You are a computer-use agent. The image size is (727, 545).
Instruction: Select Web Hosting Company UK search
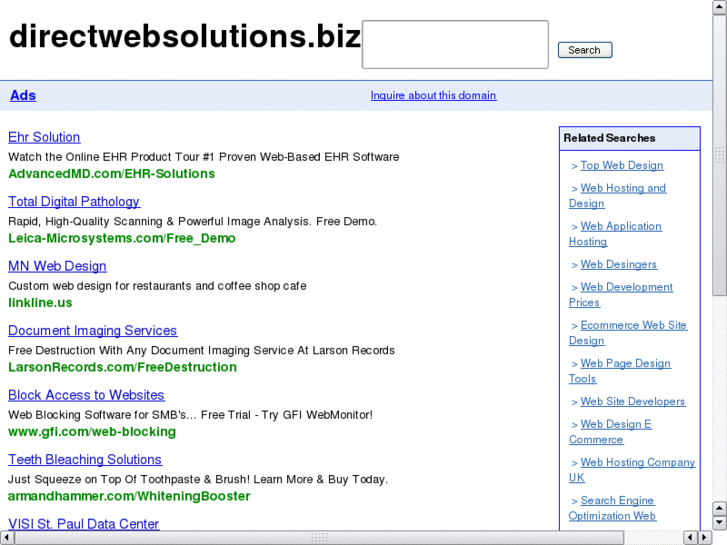tap(632, 469)
